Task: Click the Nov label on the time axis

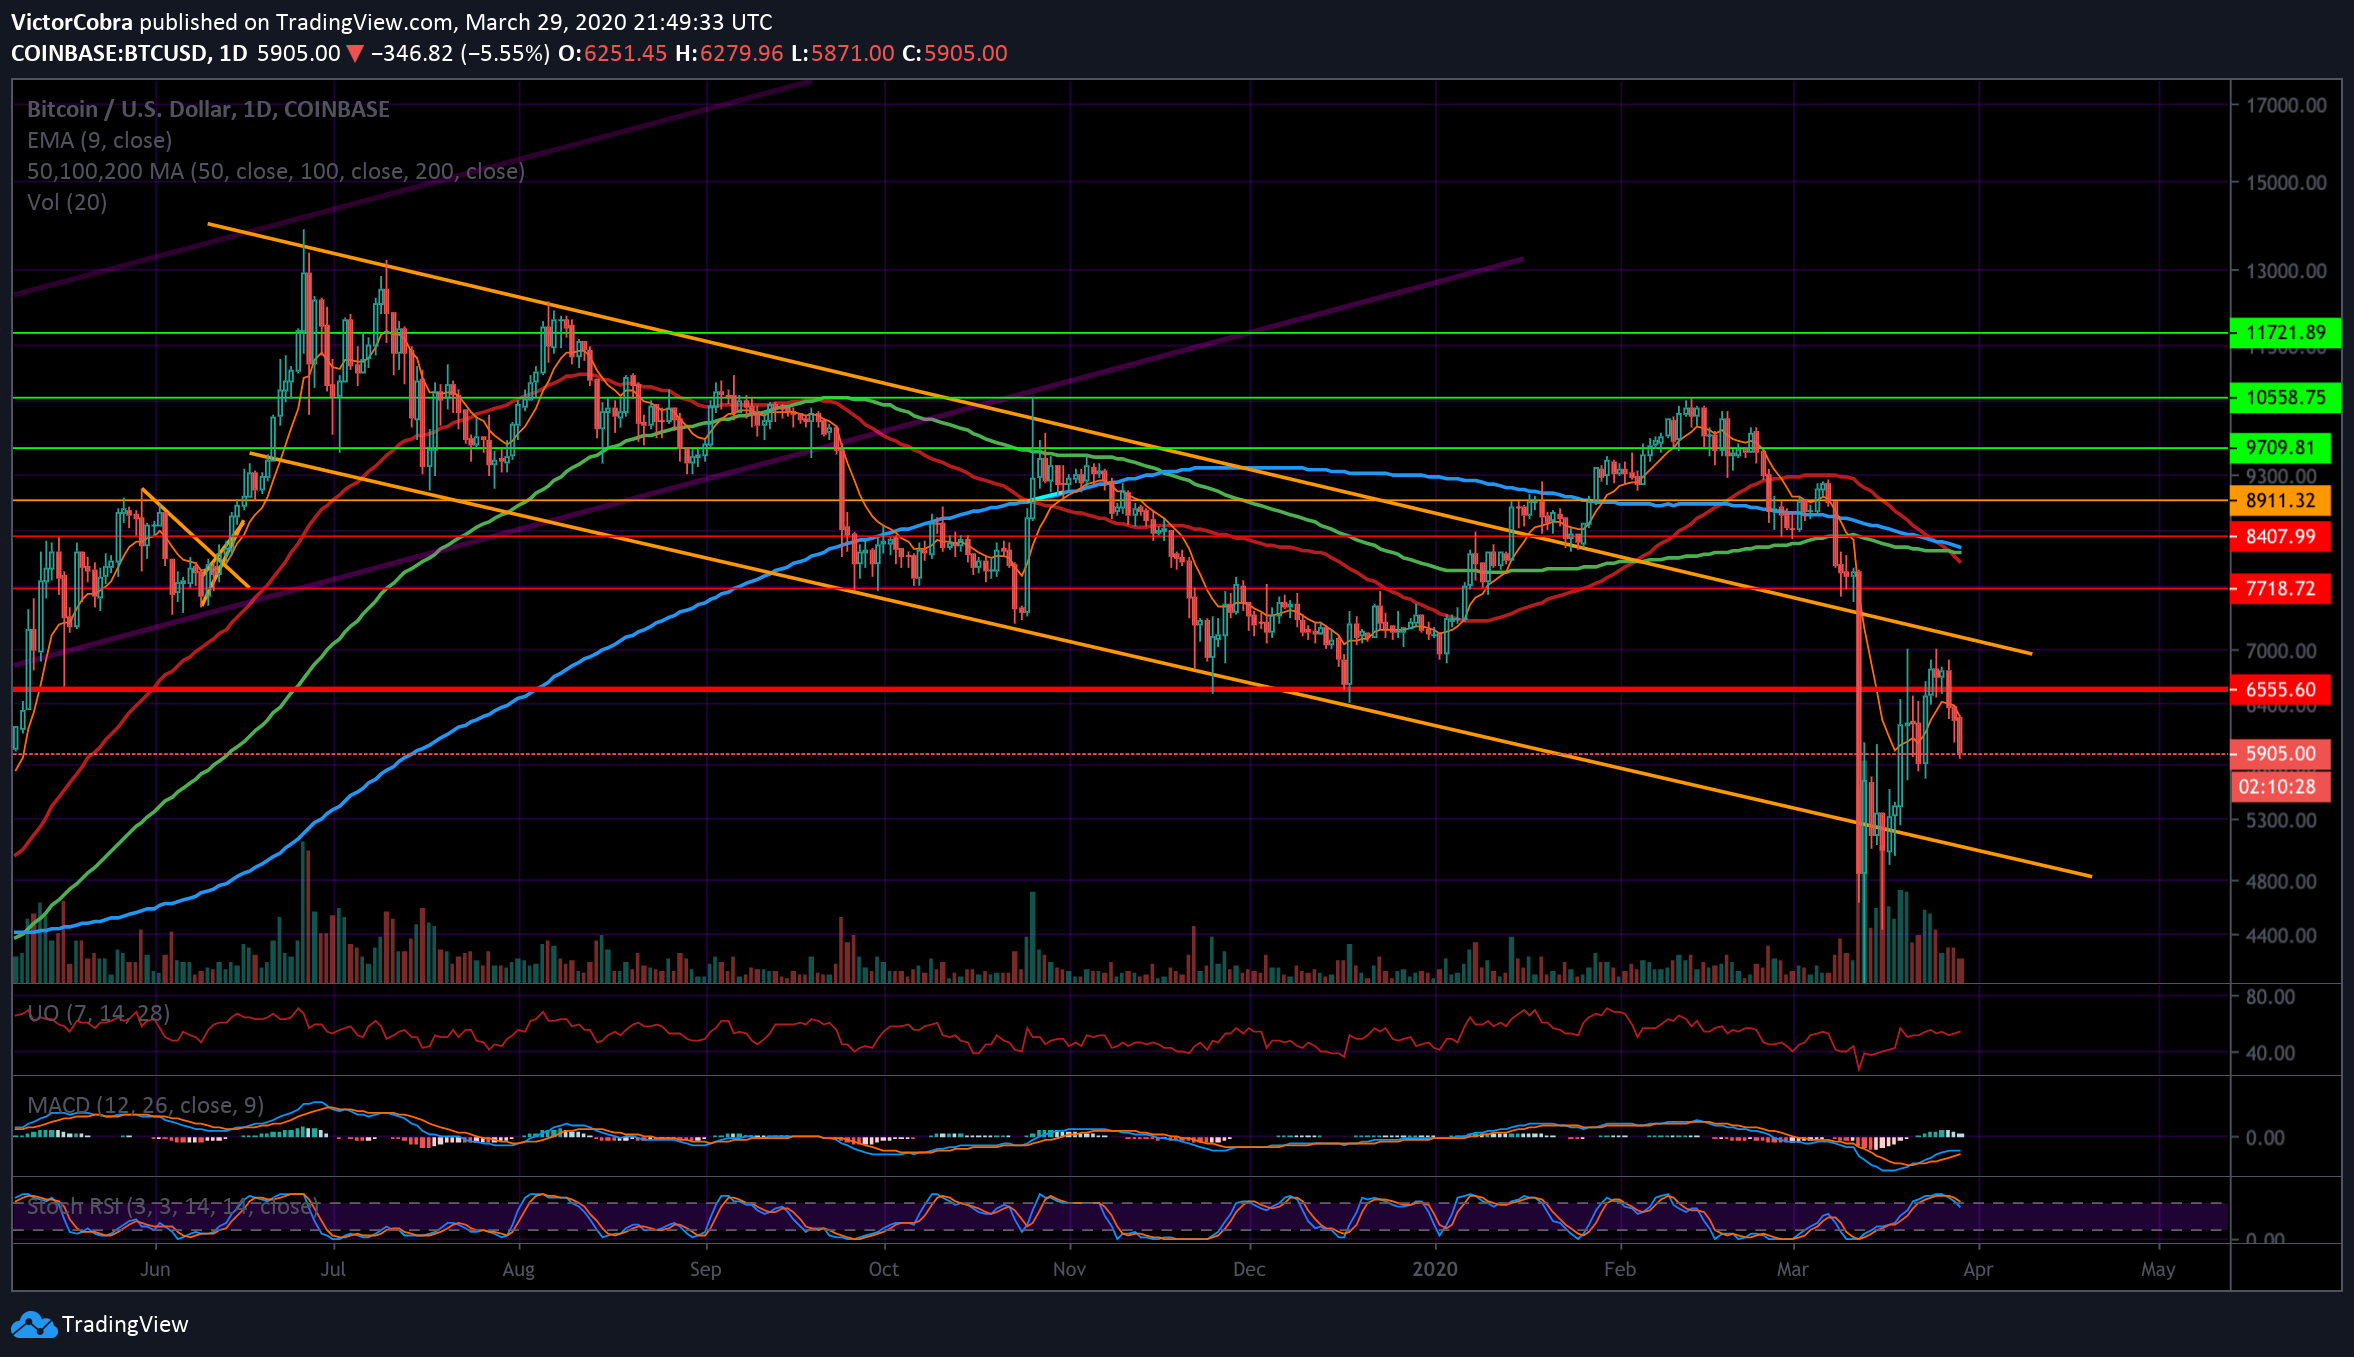Action: (1069, 1269)
